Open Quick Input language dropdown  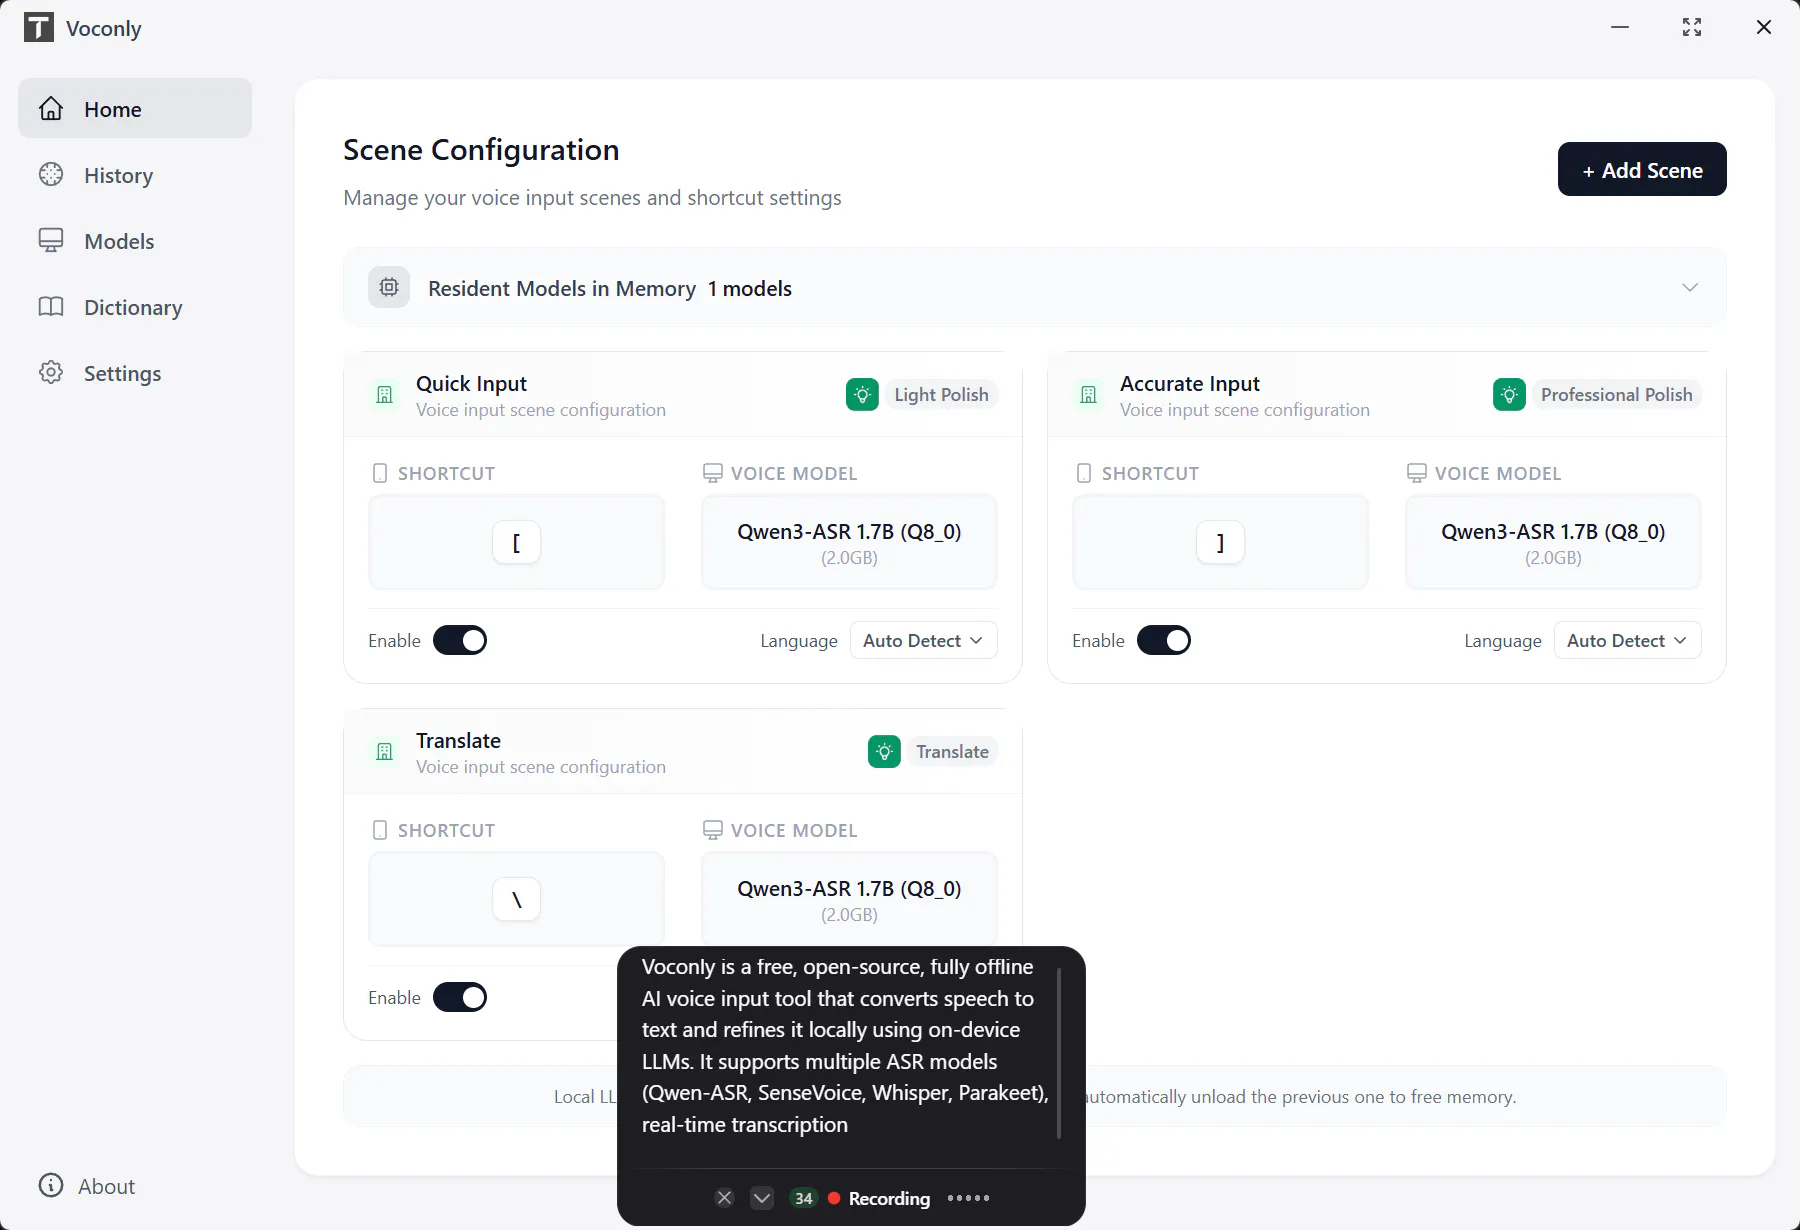(923, 640)
